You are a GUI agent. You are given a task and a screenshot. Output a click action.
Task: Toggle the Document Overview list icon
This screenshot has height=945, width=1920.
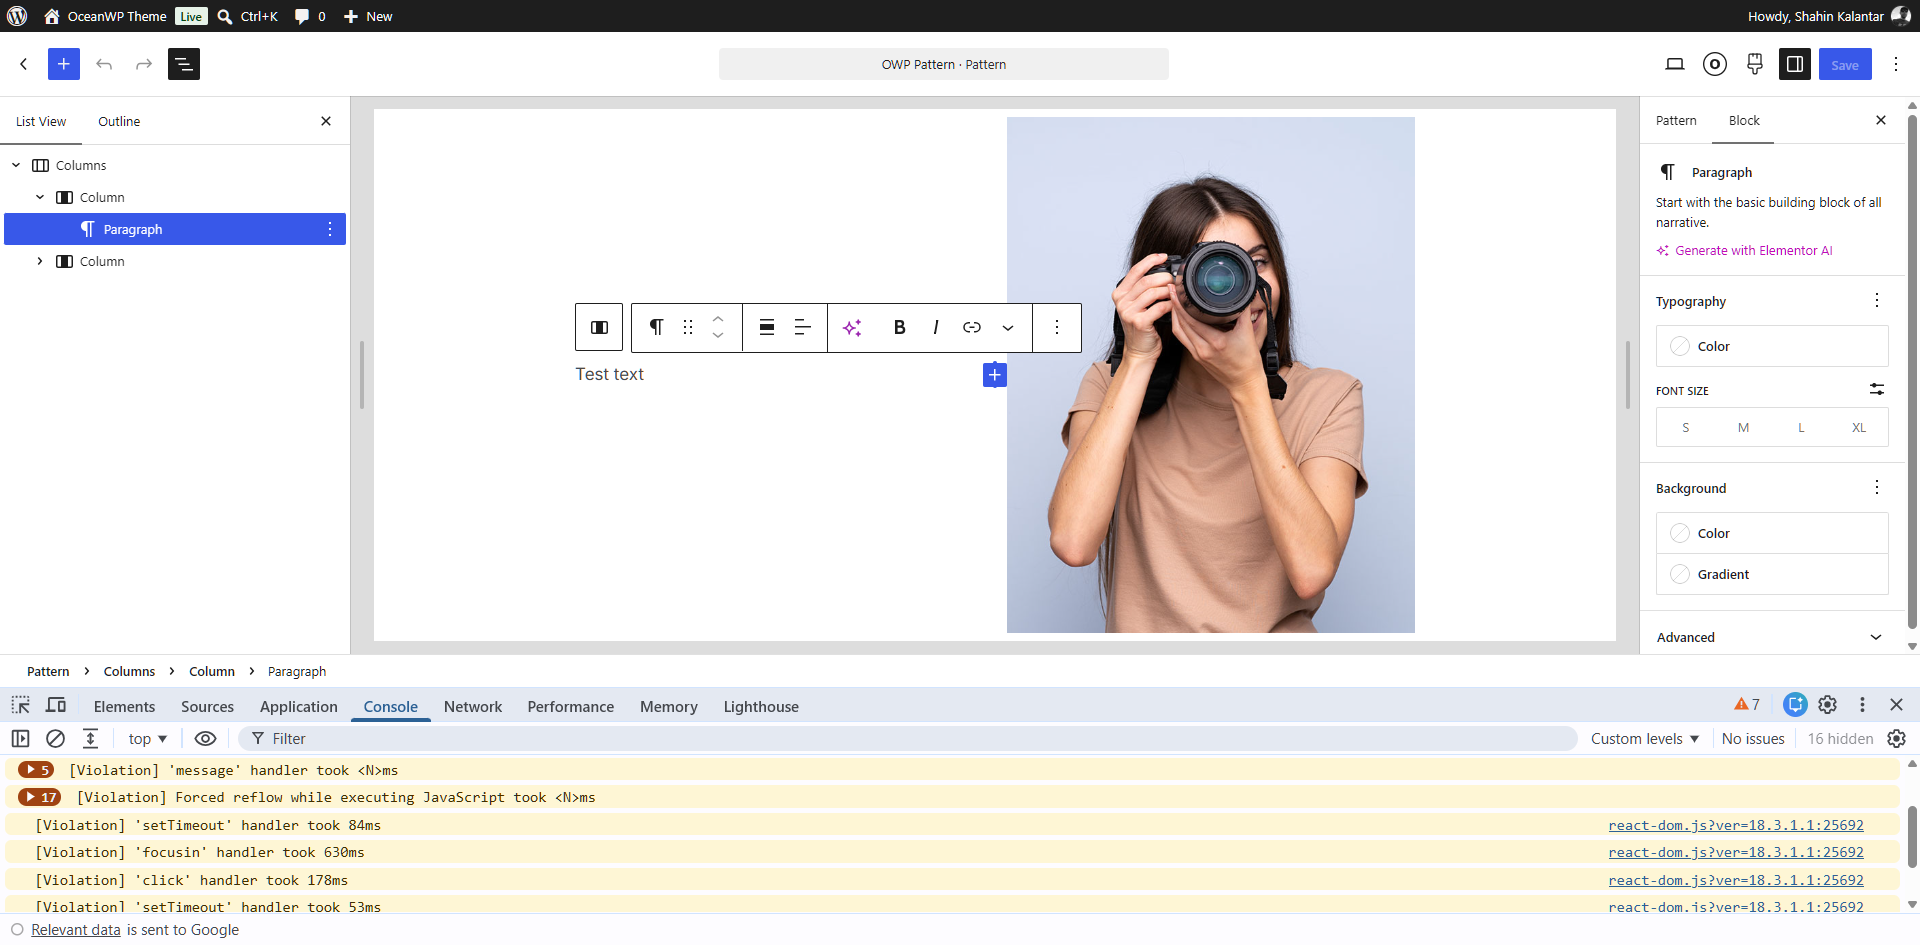pyautogui.click(x=184, y=64)
